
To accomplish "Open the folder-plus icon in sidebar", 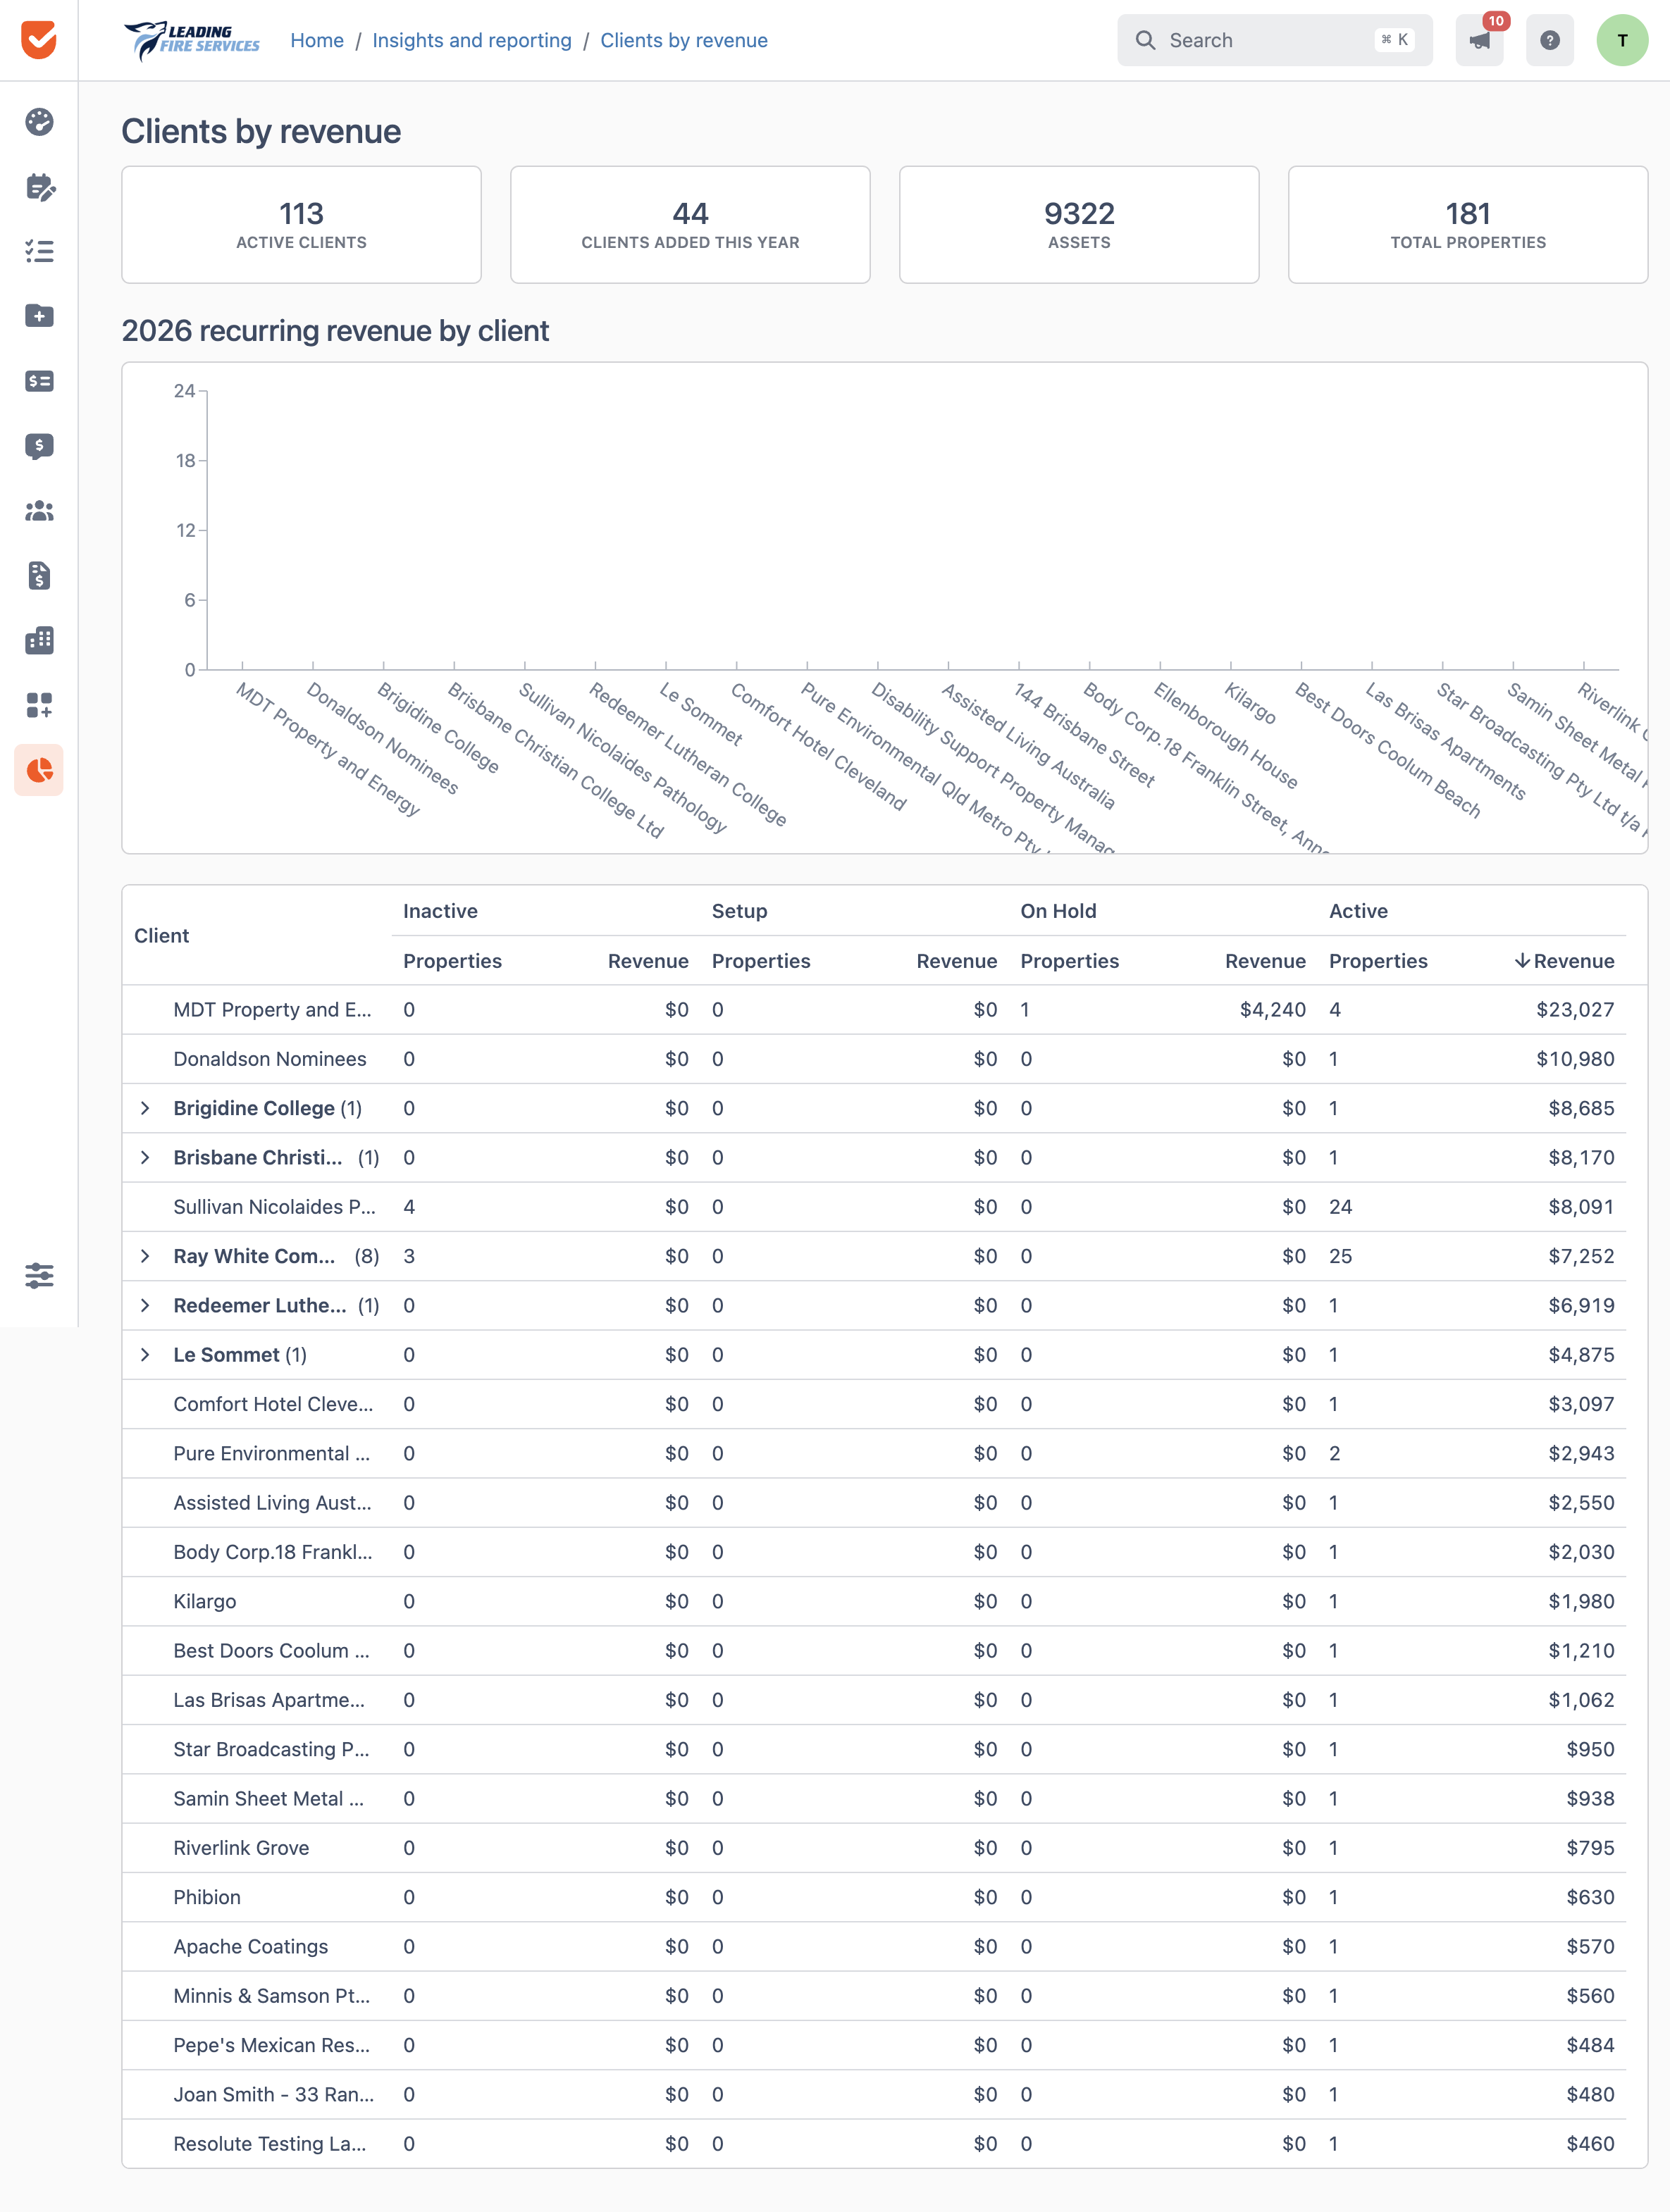I will click(x=39, y=316).
